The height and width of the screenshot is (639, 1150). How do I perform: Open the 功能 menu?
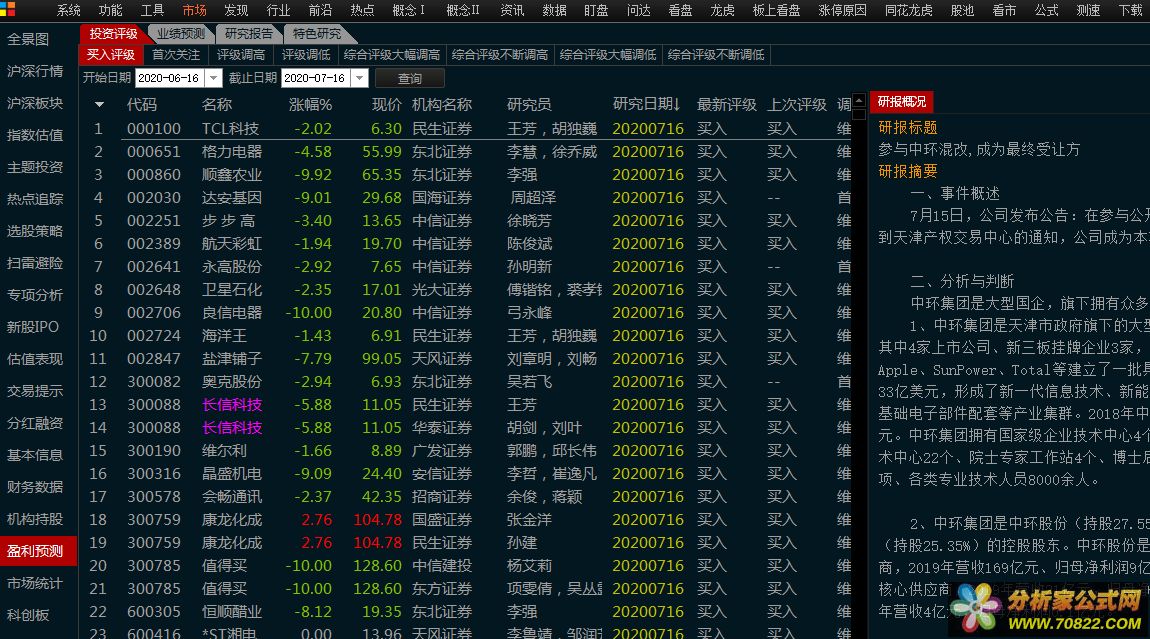110,10
